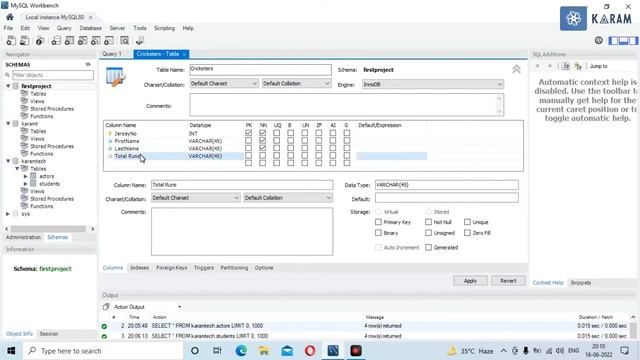Open the MySQL Workbench home tab
The image size is (640, 360).
[x=10, y=17]
